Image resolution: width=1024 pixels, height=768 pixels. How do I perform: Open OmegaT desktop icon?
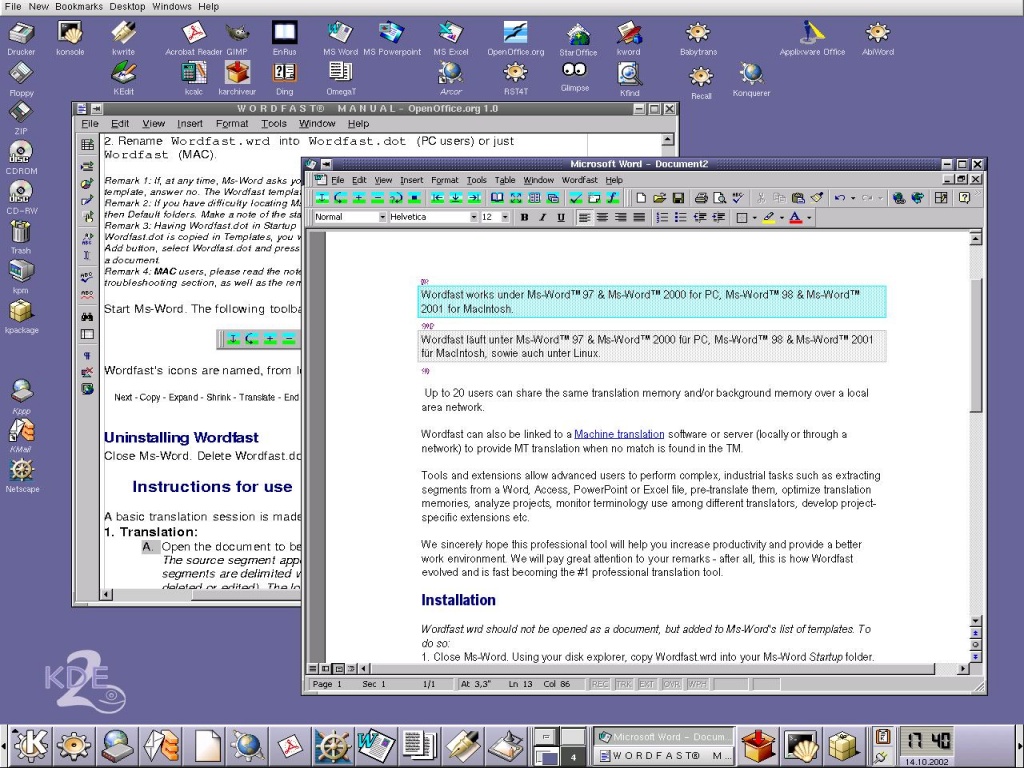coord(340,78)
